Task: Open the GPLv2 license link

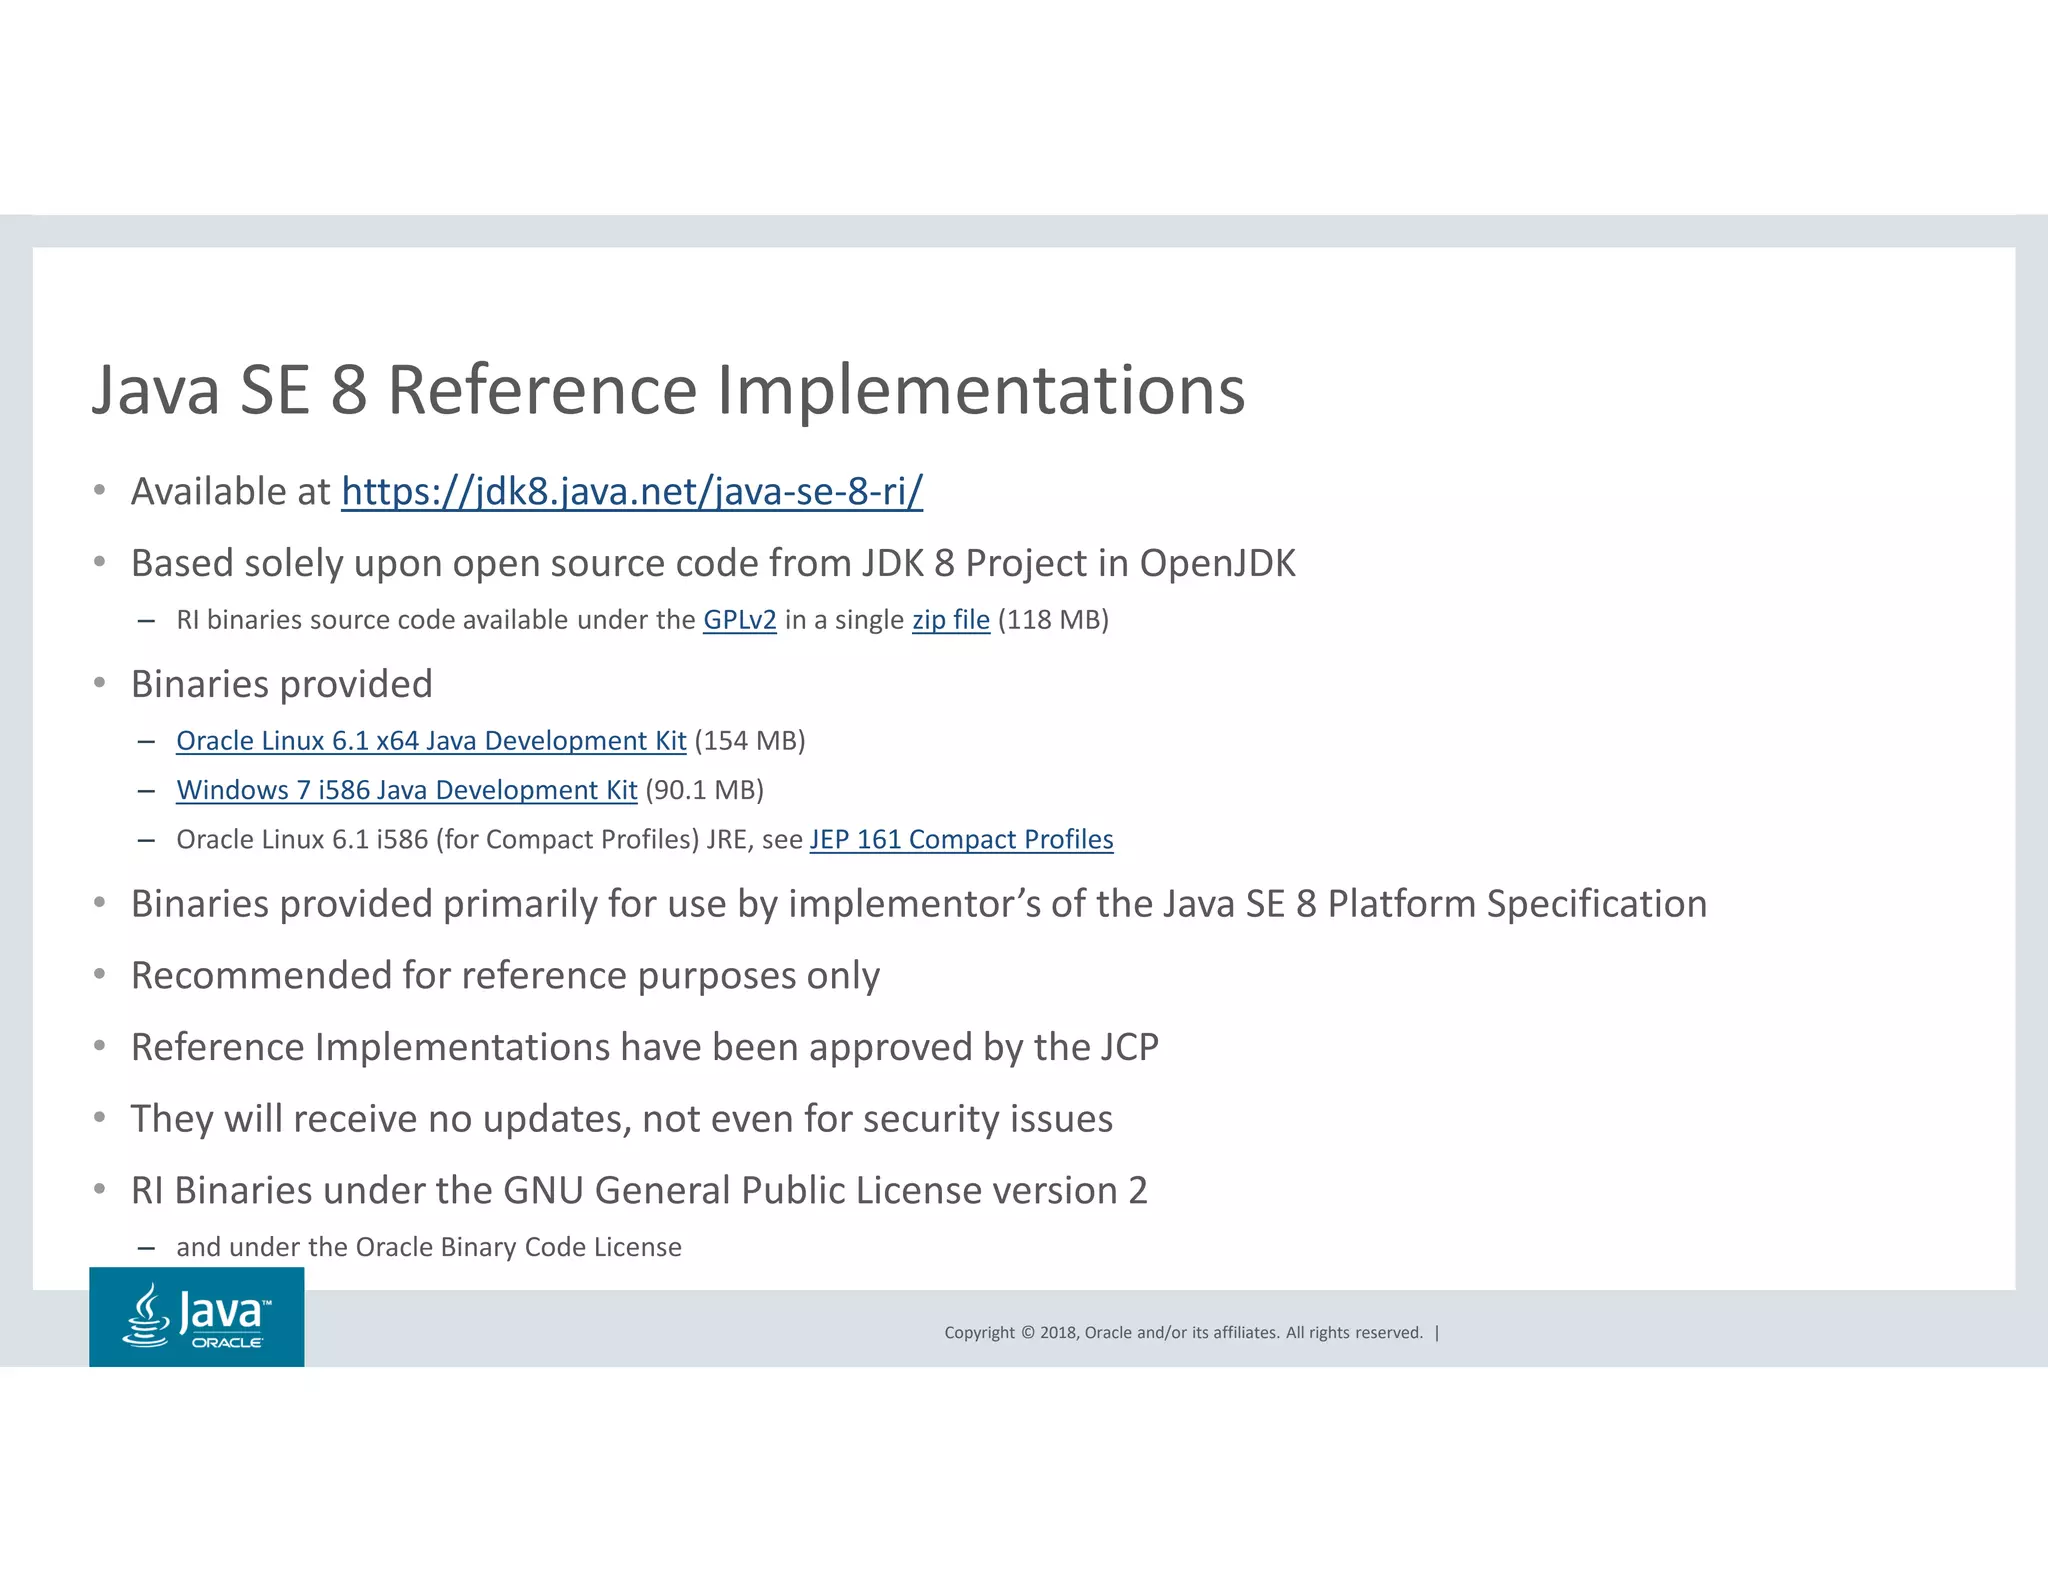Action: tap(739, 620)
